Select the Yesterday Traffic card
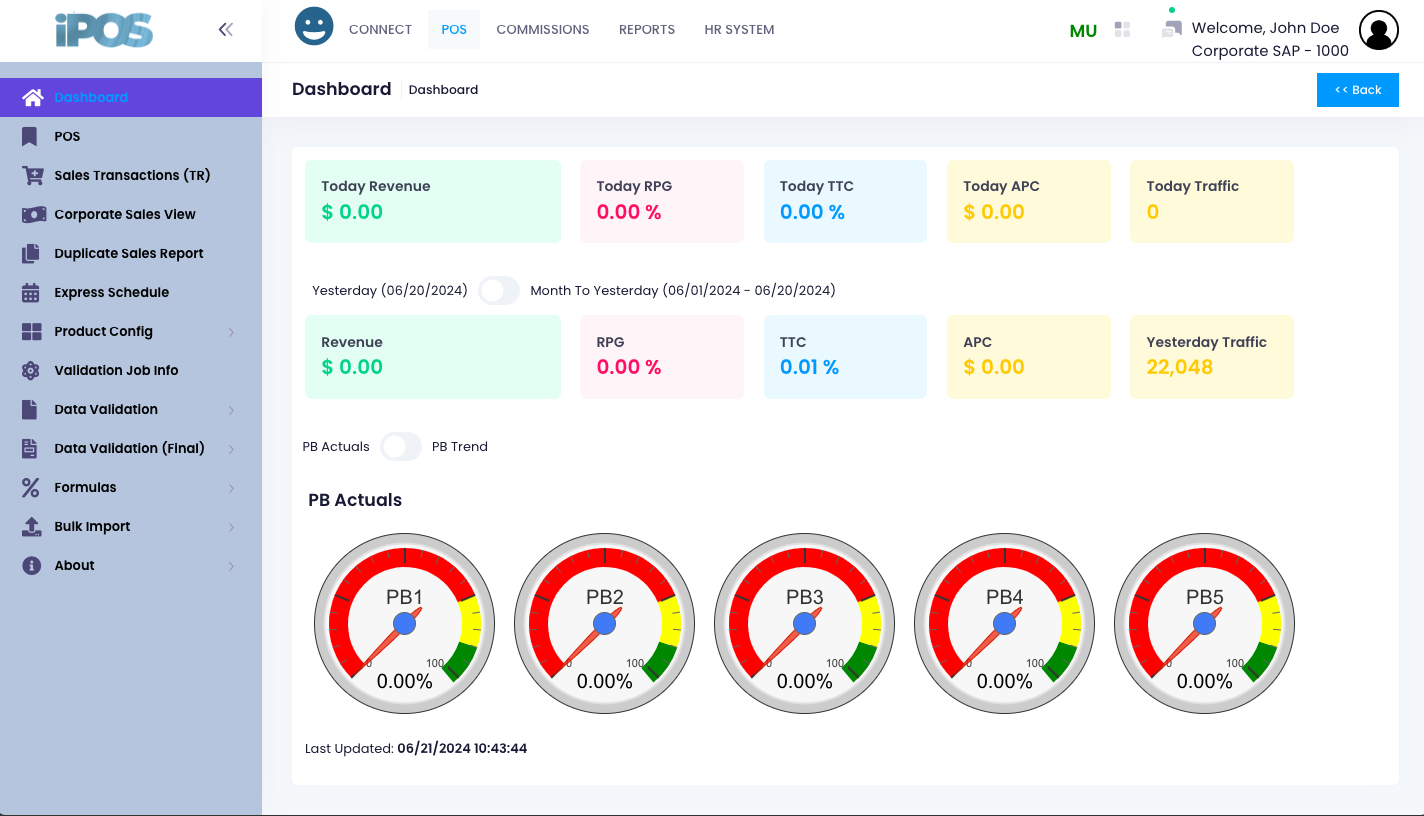Viewport: 1424px width, 816px height. (x=1211, y=357)
